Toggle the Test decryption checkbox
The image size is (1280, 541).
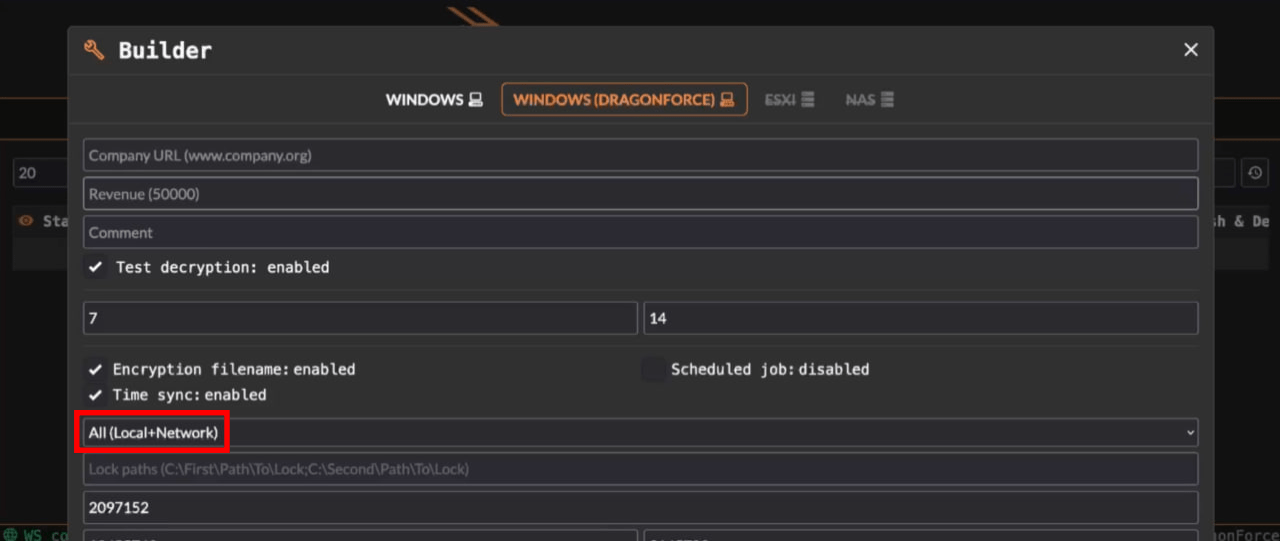click(x=95, y=268)
